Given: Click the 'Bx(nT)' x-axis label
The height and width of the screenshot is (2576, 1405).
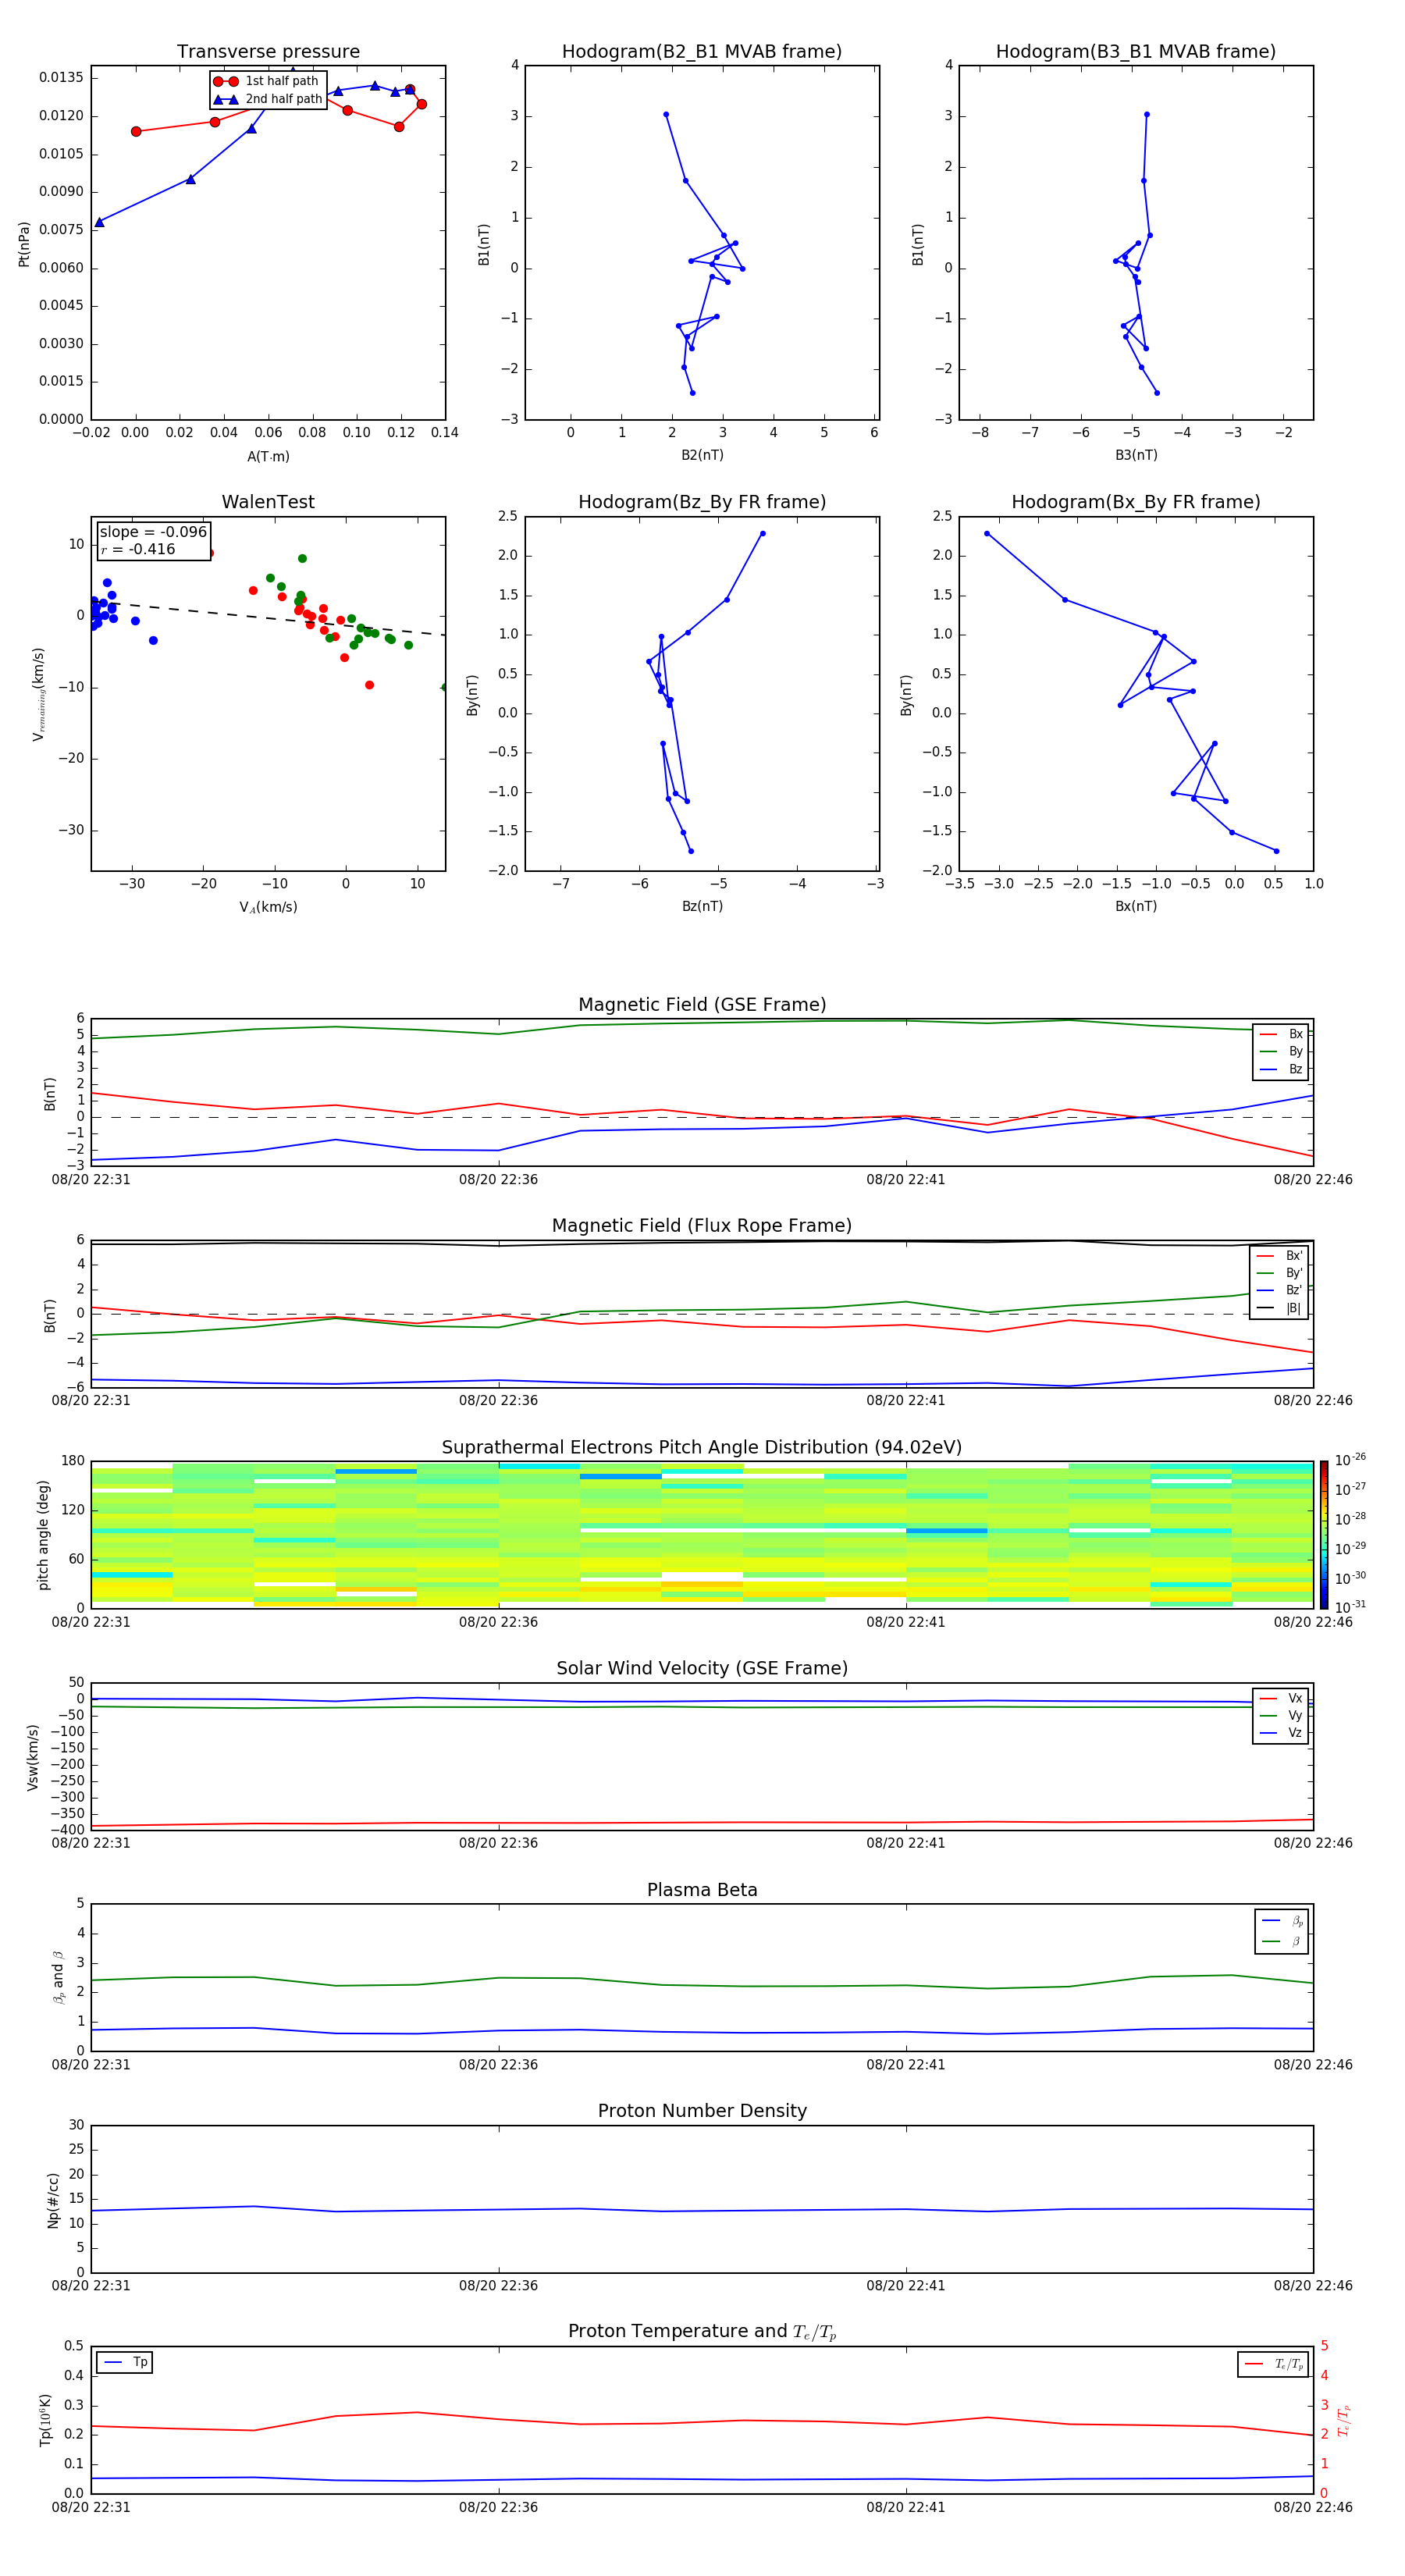Looking at the screenshot, I should pyautogui.click(x=1136, y=906).
